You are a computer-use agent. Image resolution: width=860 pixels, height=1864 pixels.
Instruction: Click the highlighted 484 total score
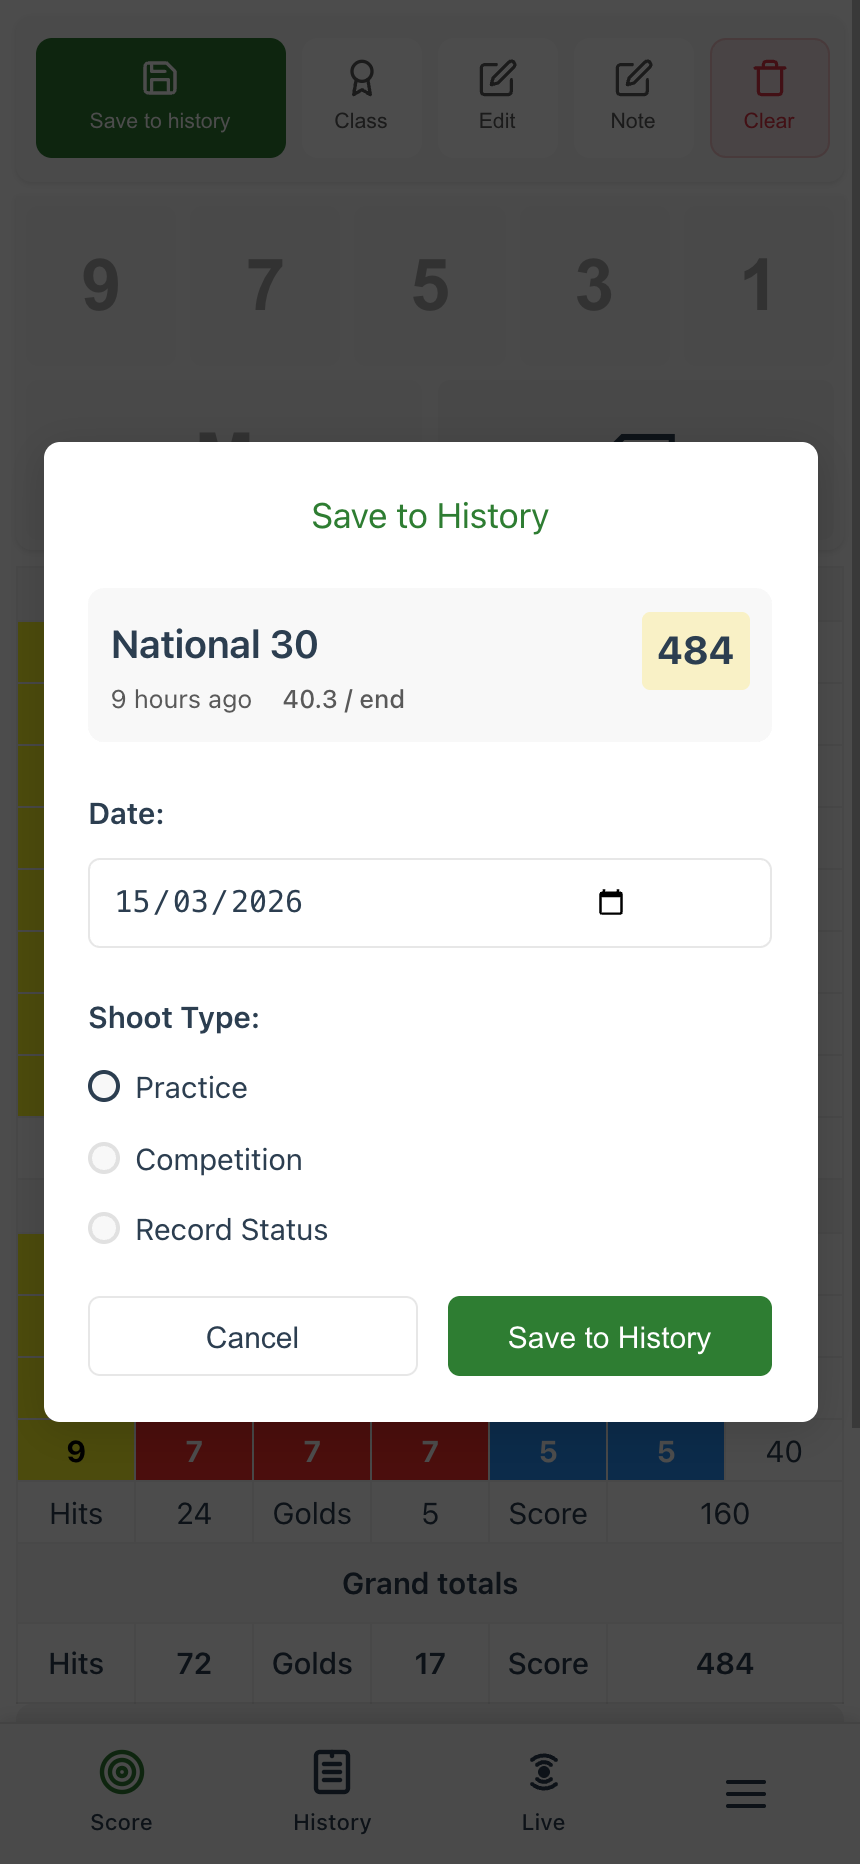pyautogui.click(x=696, y=650)
